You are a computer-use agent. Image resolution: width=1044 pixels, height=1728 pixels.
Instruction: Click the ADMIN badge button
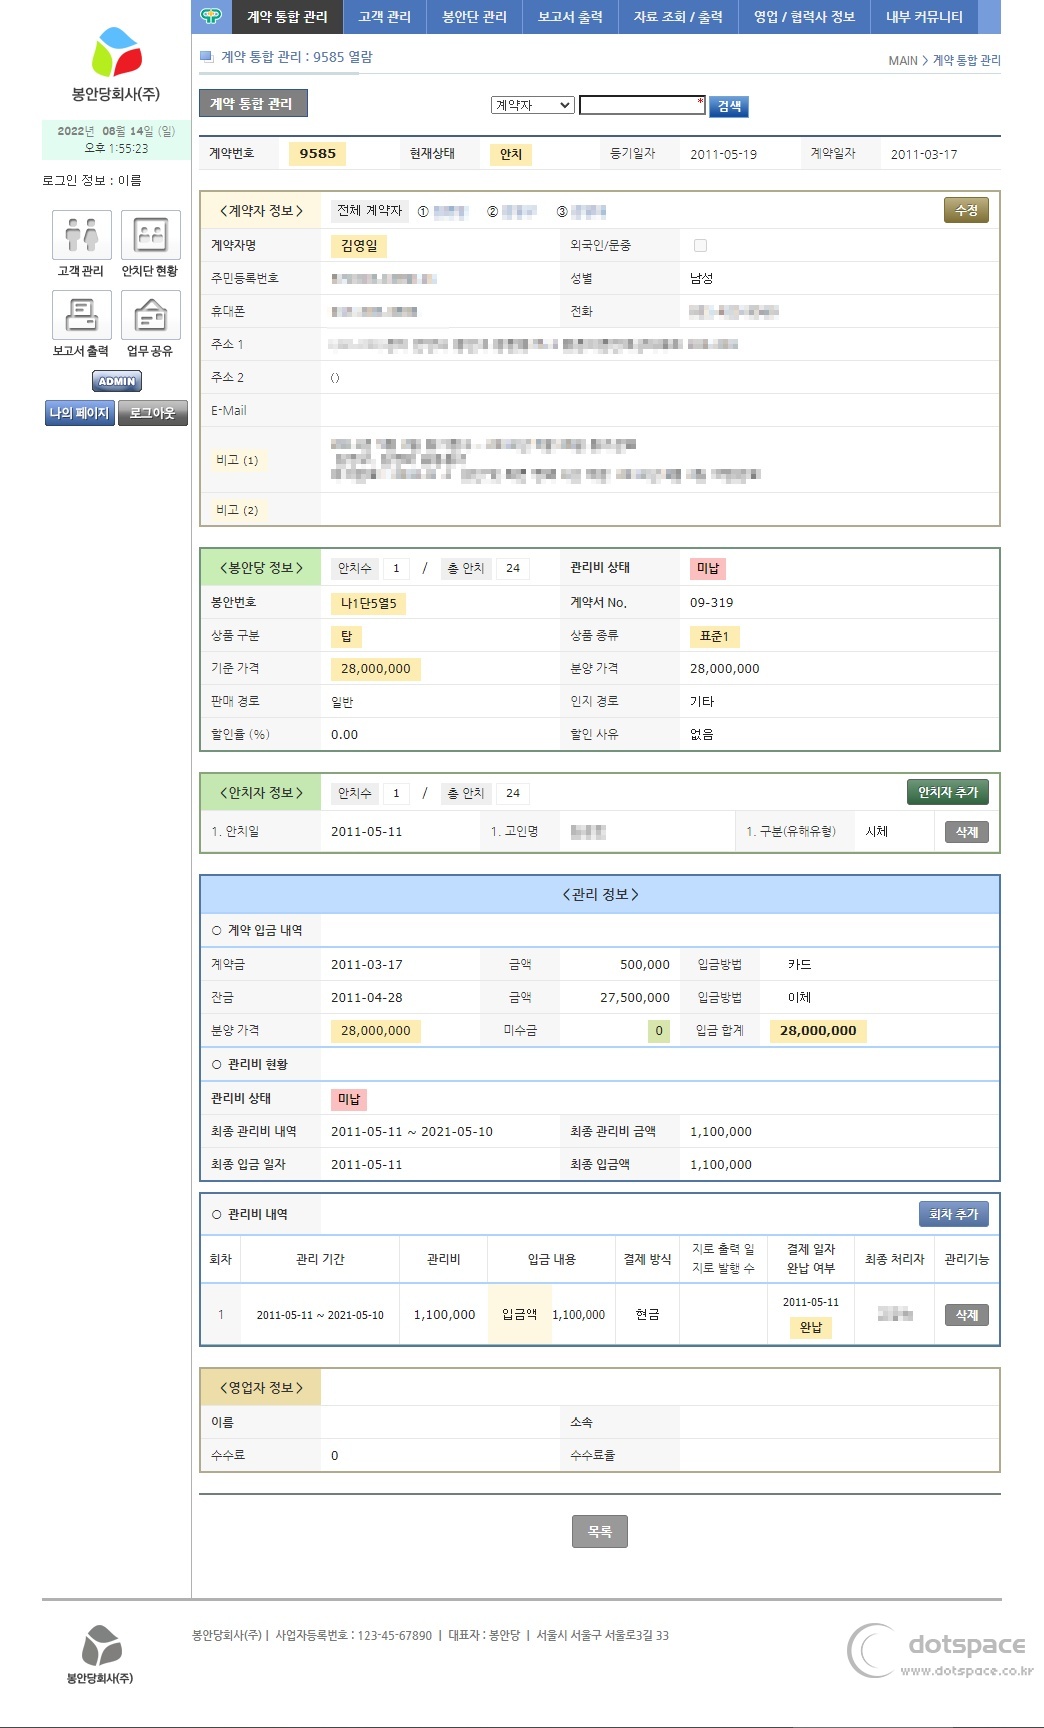coord(117,381)
